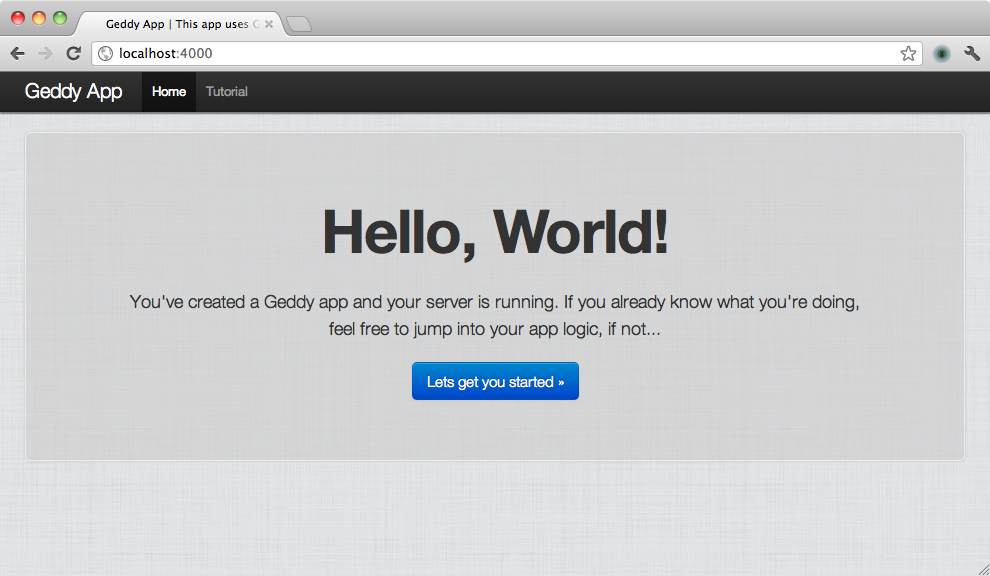Bookmark page with the star icon

[908, 54]
